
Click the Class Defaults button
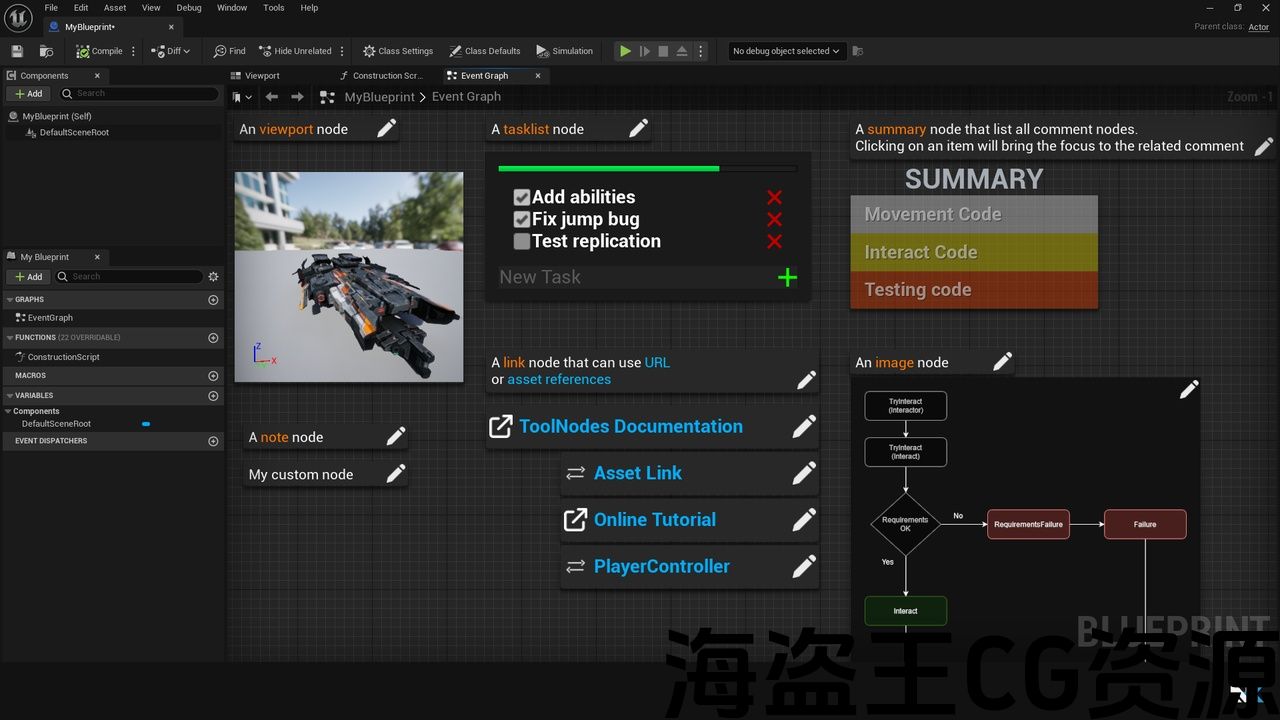(485, 51)
